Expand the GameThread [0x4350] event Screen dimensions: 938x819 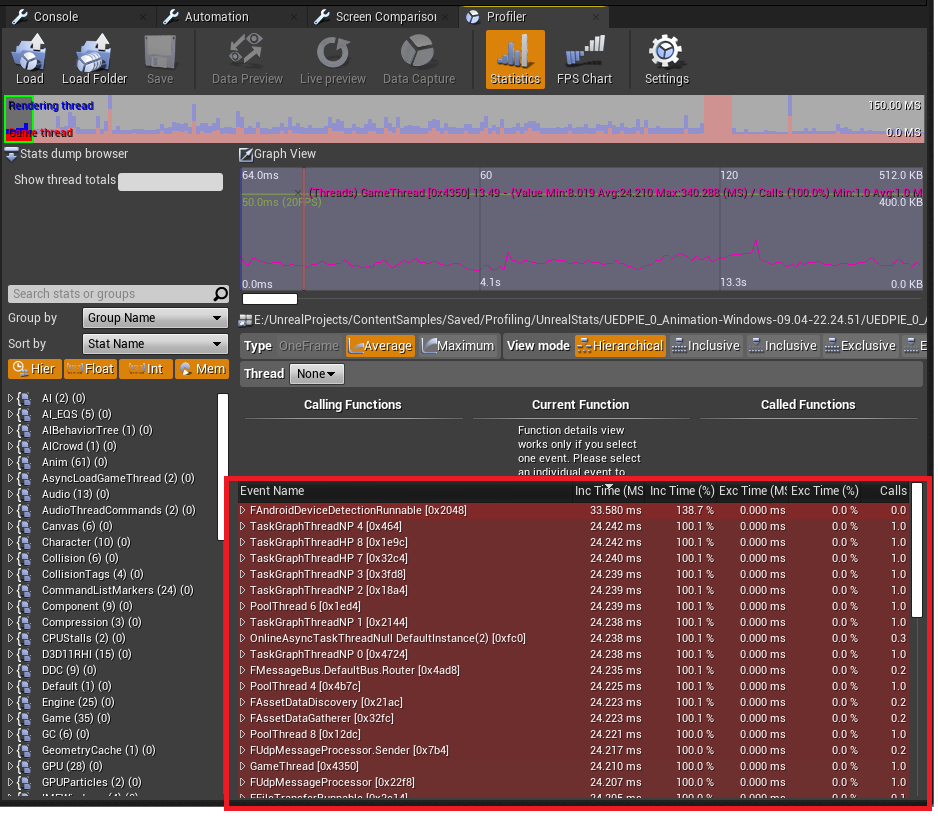click(243, 766)
